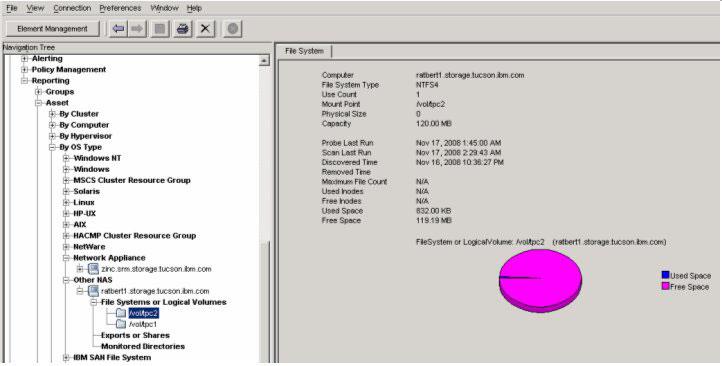Image resolution: width=722 pixels, height=366 pixels.
Task: Click the forward arrow toolbar icon
Action: pos(137,29)
